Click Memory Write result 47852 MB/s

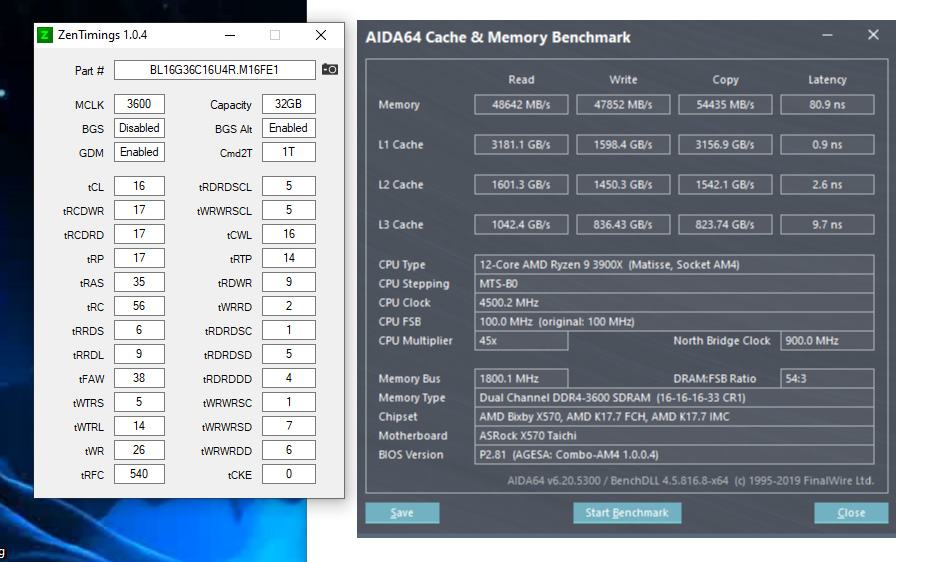click(623, 104)
